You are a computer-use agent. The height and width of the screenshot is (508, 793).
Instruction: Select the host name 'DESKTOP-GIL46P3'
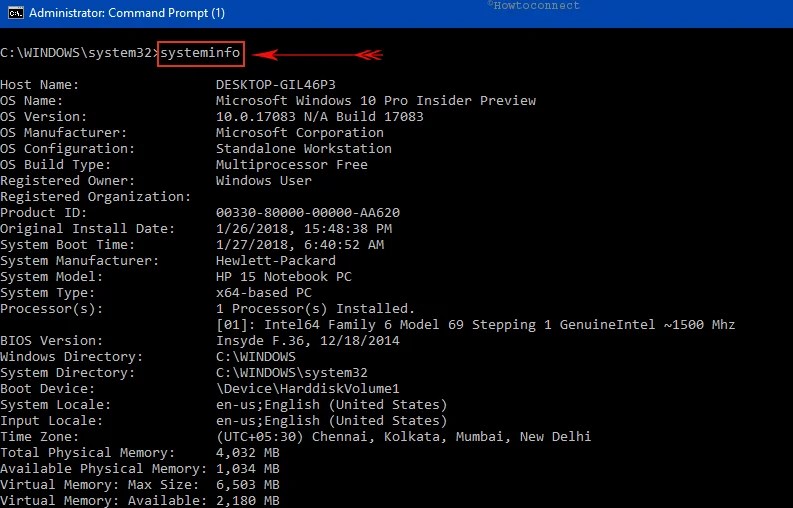pyautogui.click(x=276, y=85)
